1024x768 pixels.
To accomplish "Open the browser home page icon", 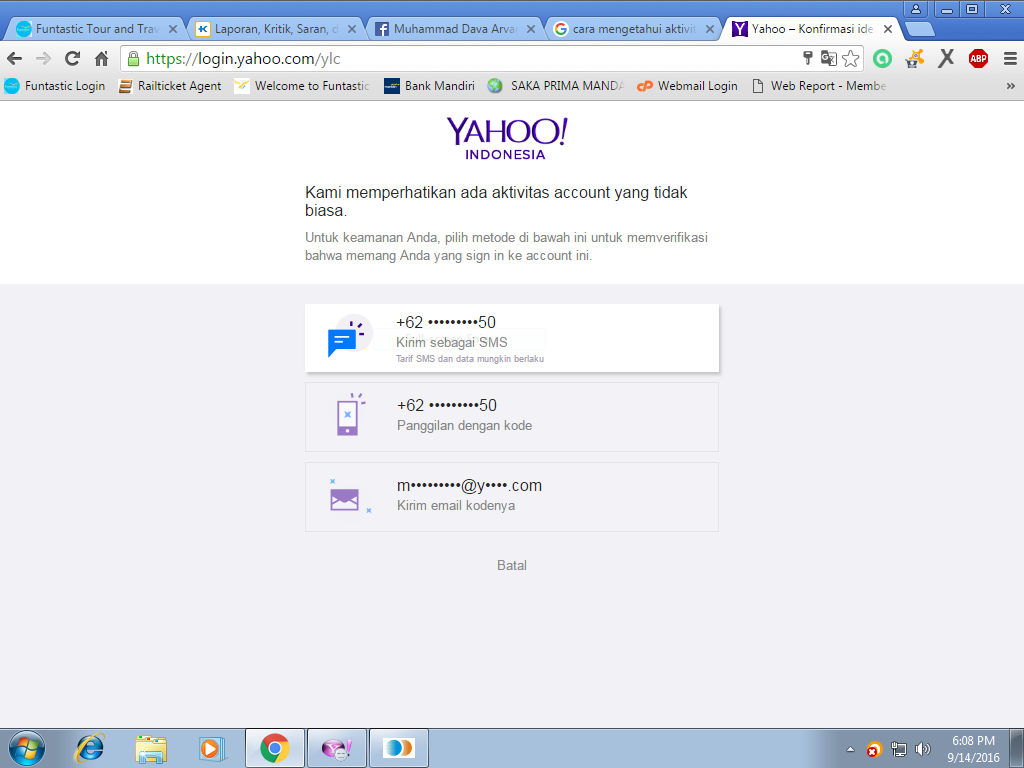I will tap(101, 59).
